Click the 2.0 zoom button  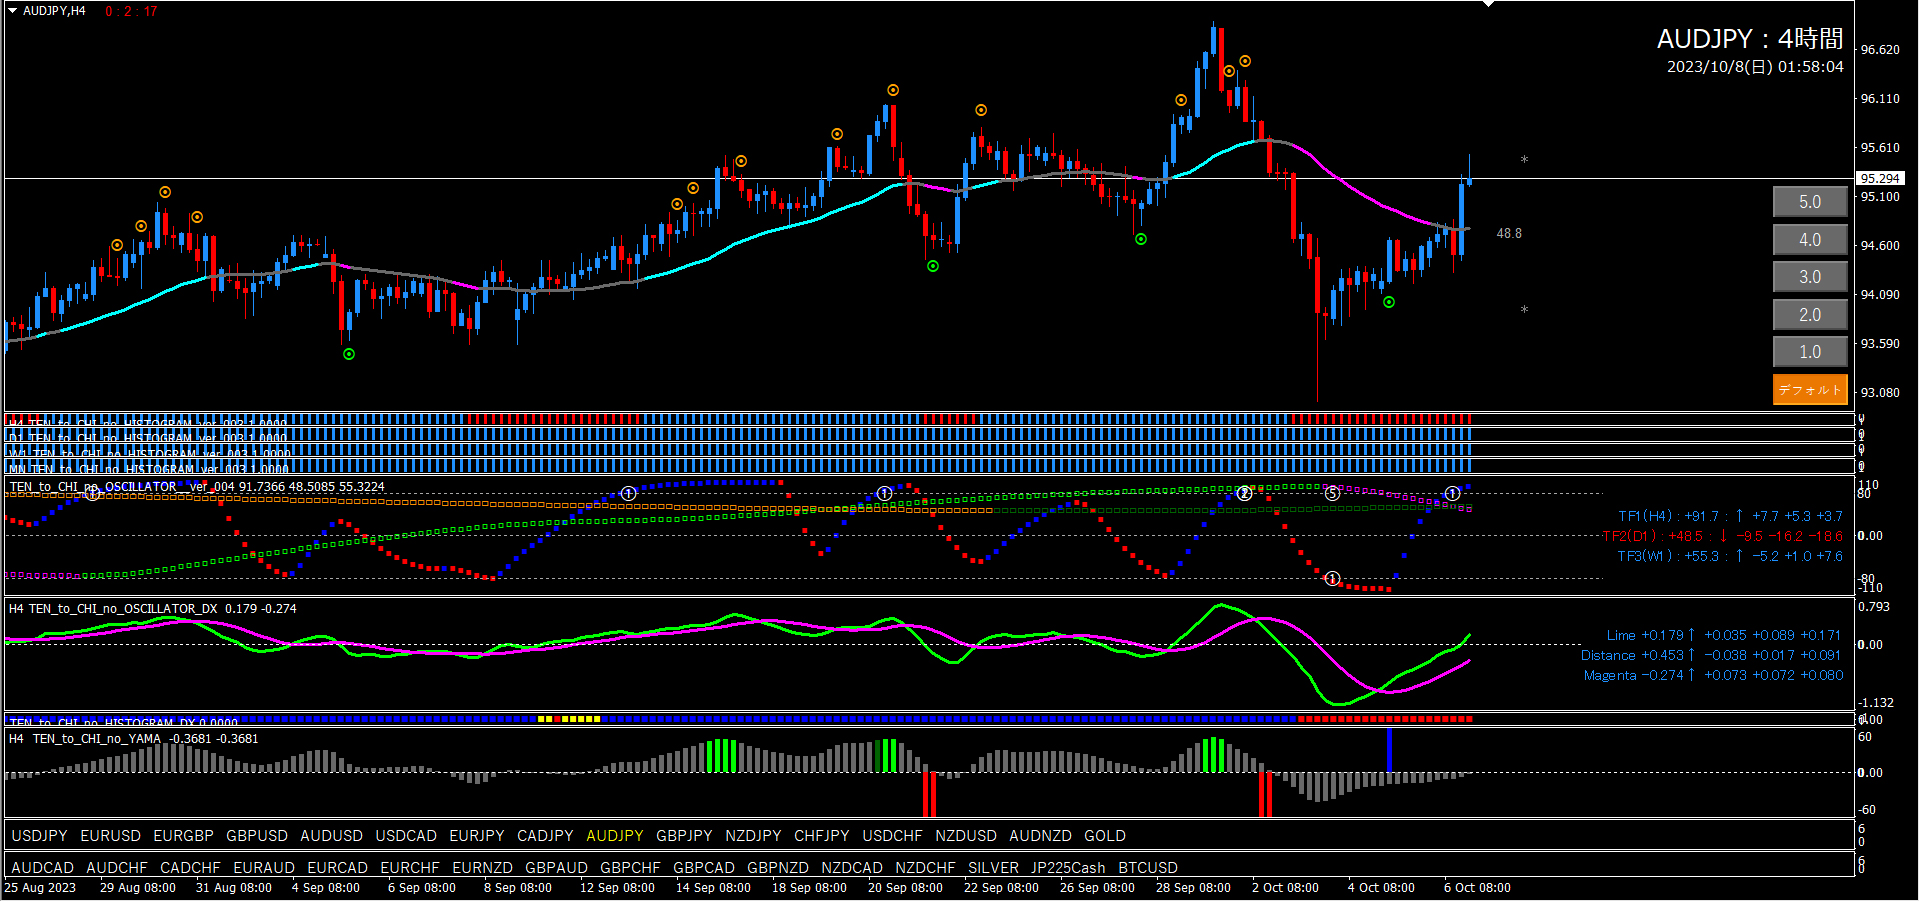(1810, 315)
